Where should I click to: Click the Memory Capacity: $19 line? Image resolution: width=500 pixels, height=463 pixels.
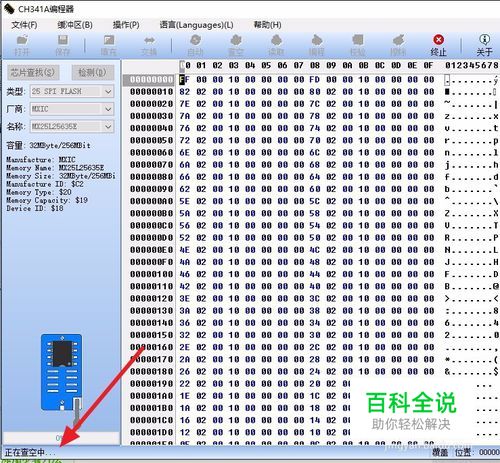pyautogui.click(x=47, y=200)
